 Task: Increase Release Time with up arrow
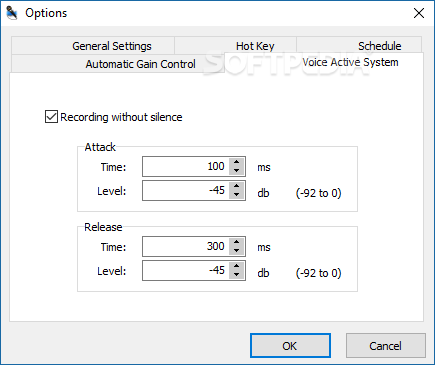(x=237, y=242)
